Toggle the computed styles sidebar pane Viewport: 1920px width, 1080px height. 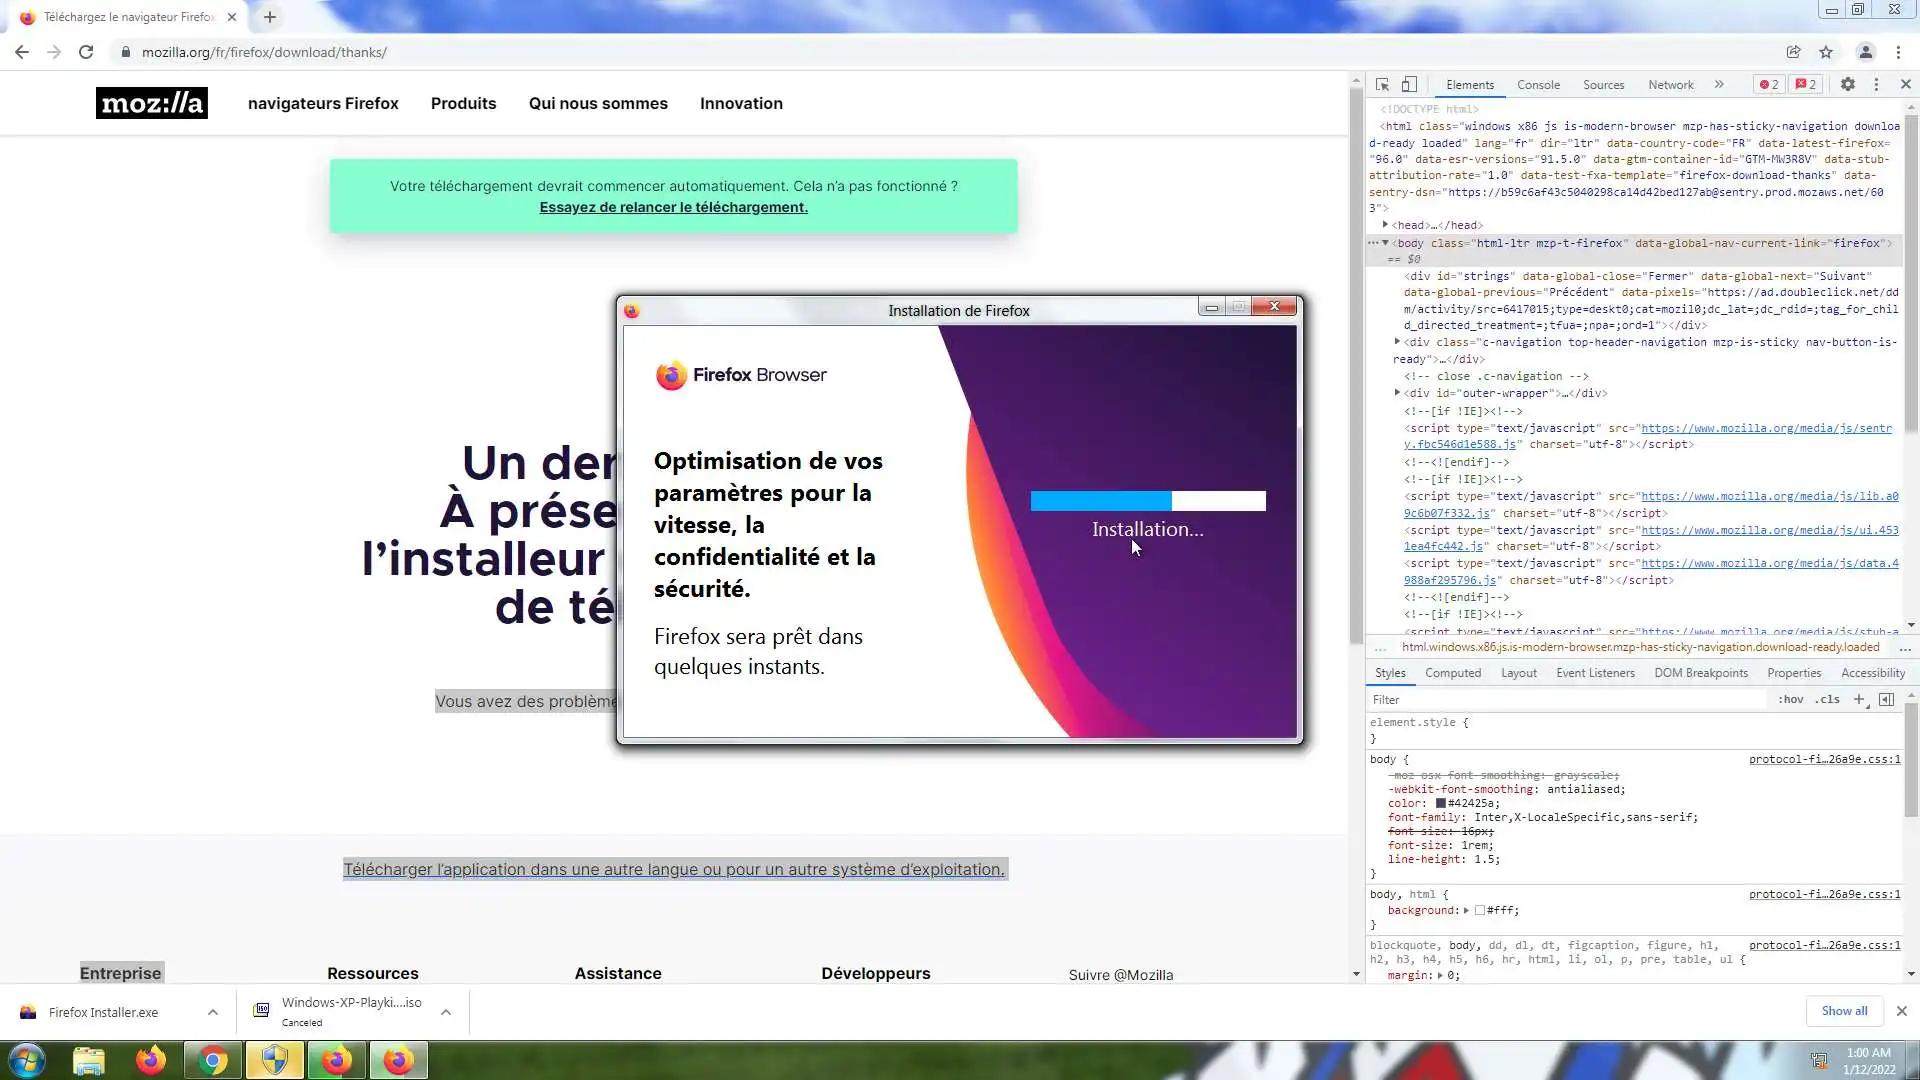tap(1886, 700)
